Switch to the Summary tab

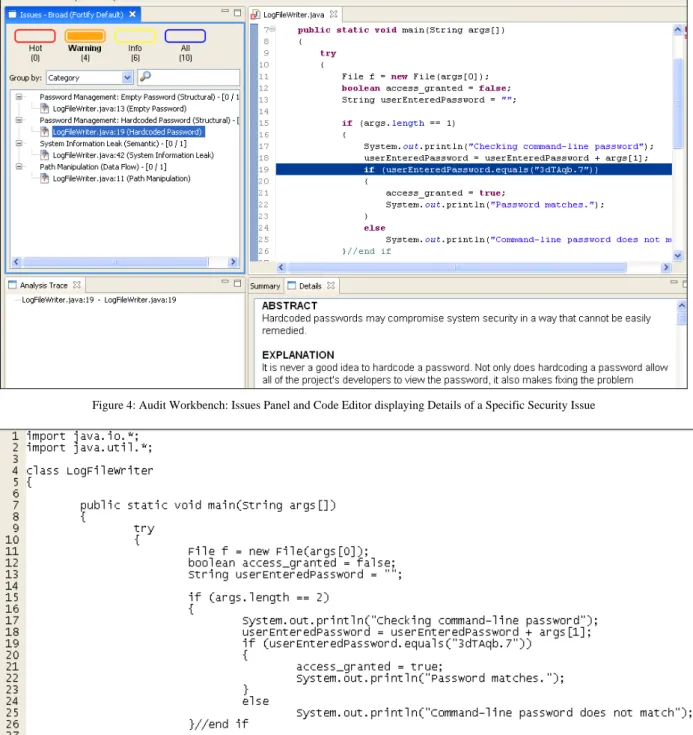click(x=265, y=286)
